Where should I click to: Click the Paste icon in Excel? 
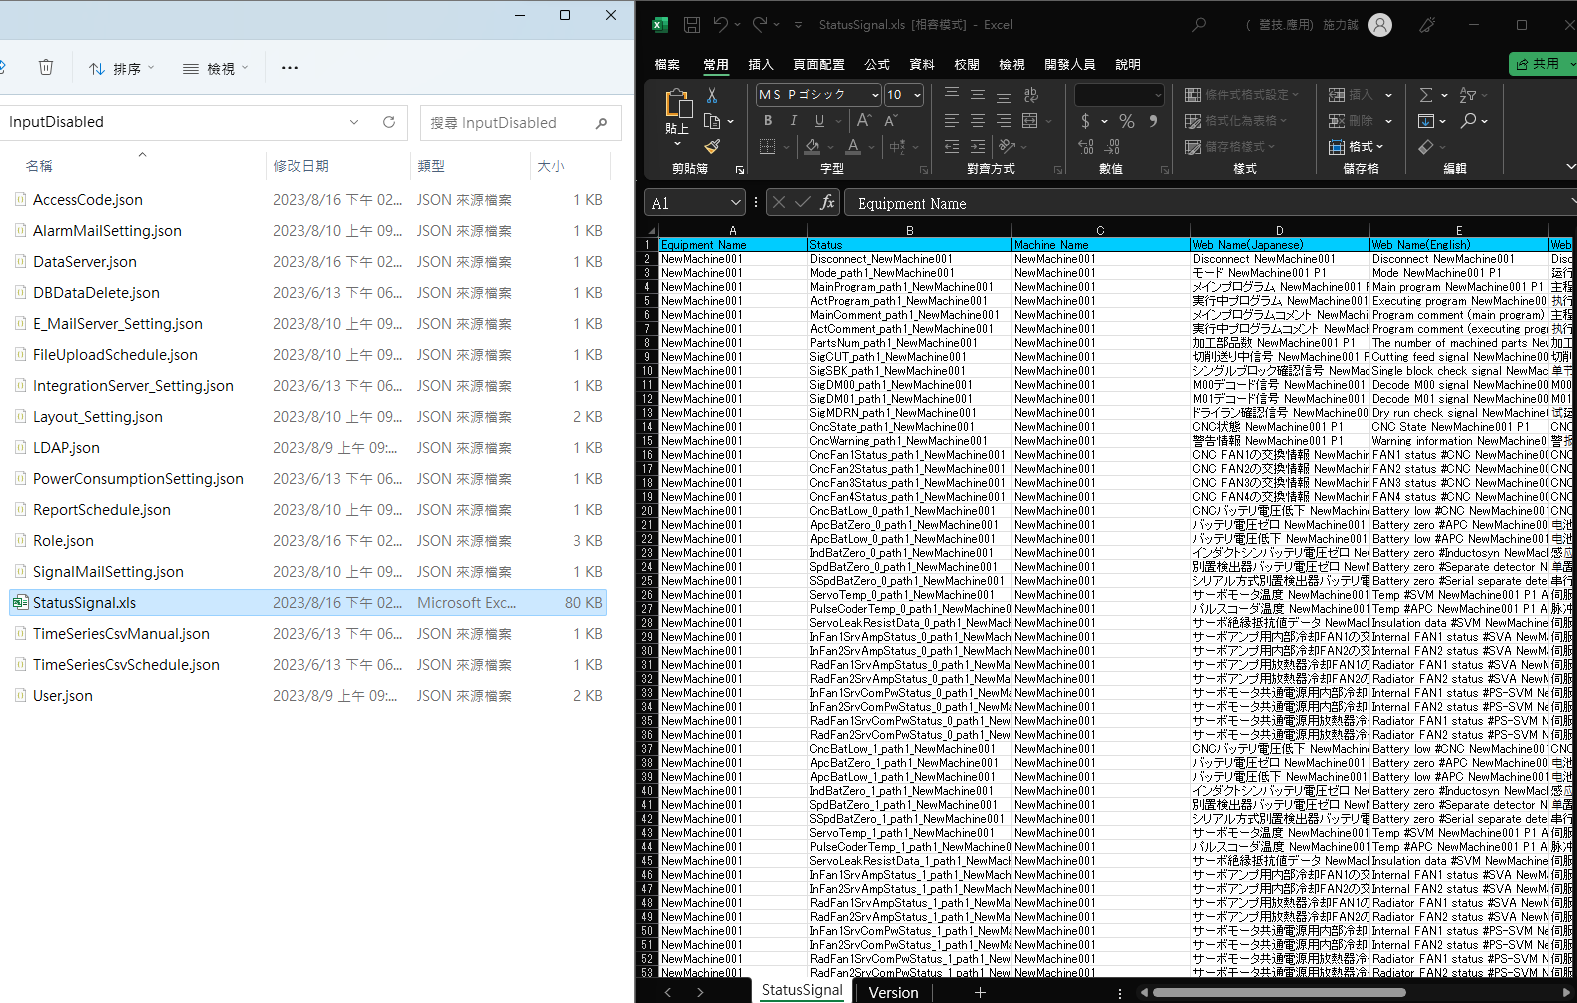[x=678, y=103]
